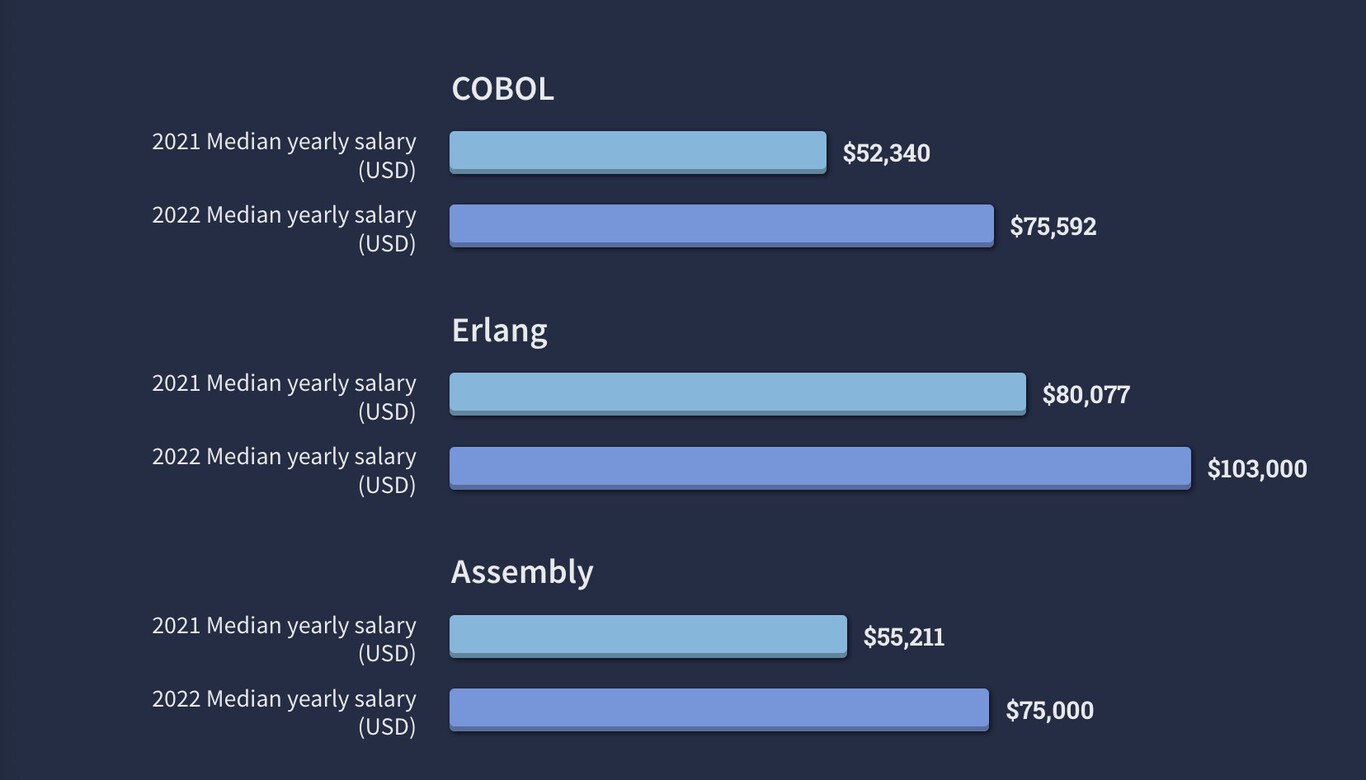Click the Erlang heading
Viewport: 1366px width, 780px height.
pyautogui.click(x=499, y=330)
